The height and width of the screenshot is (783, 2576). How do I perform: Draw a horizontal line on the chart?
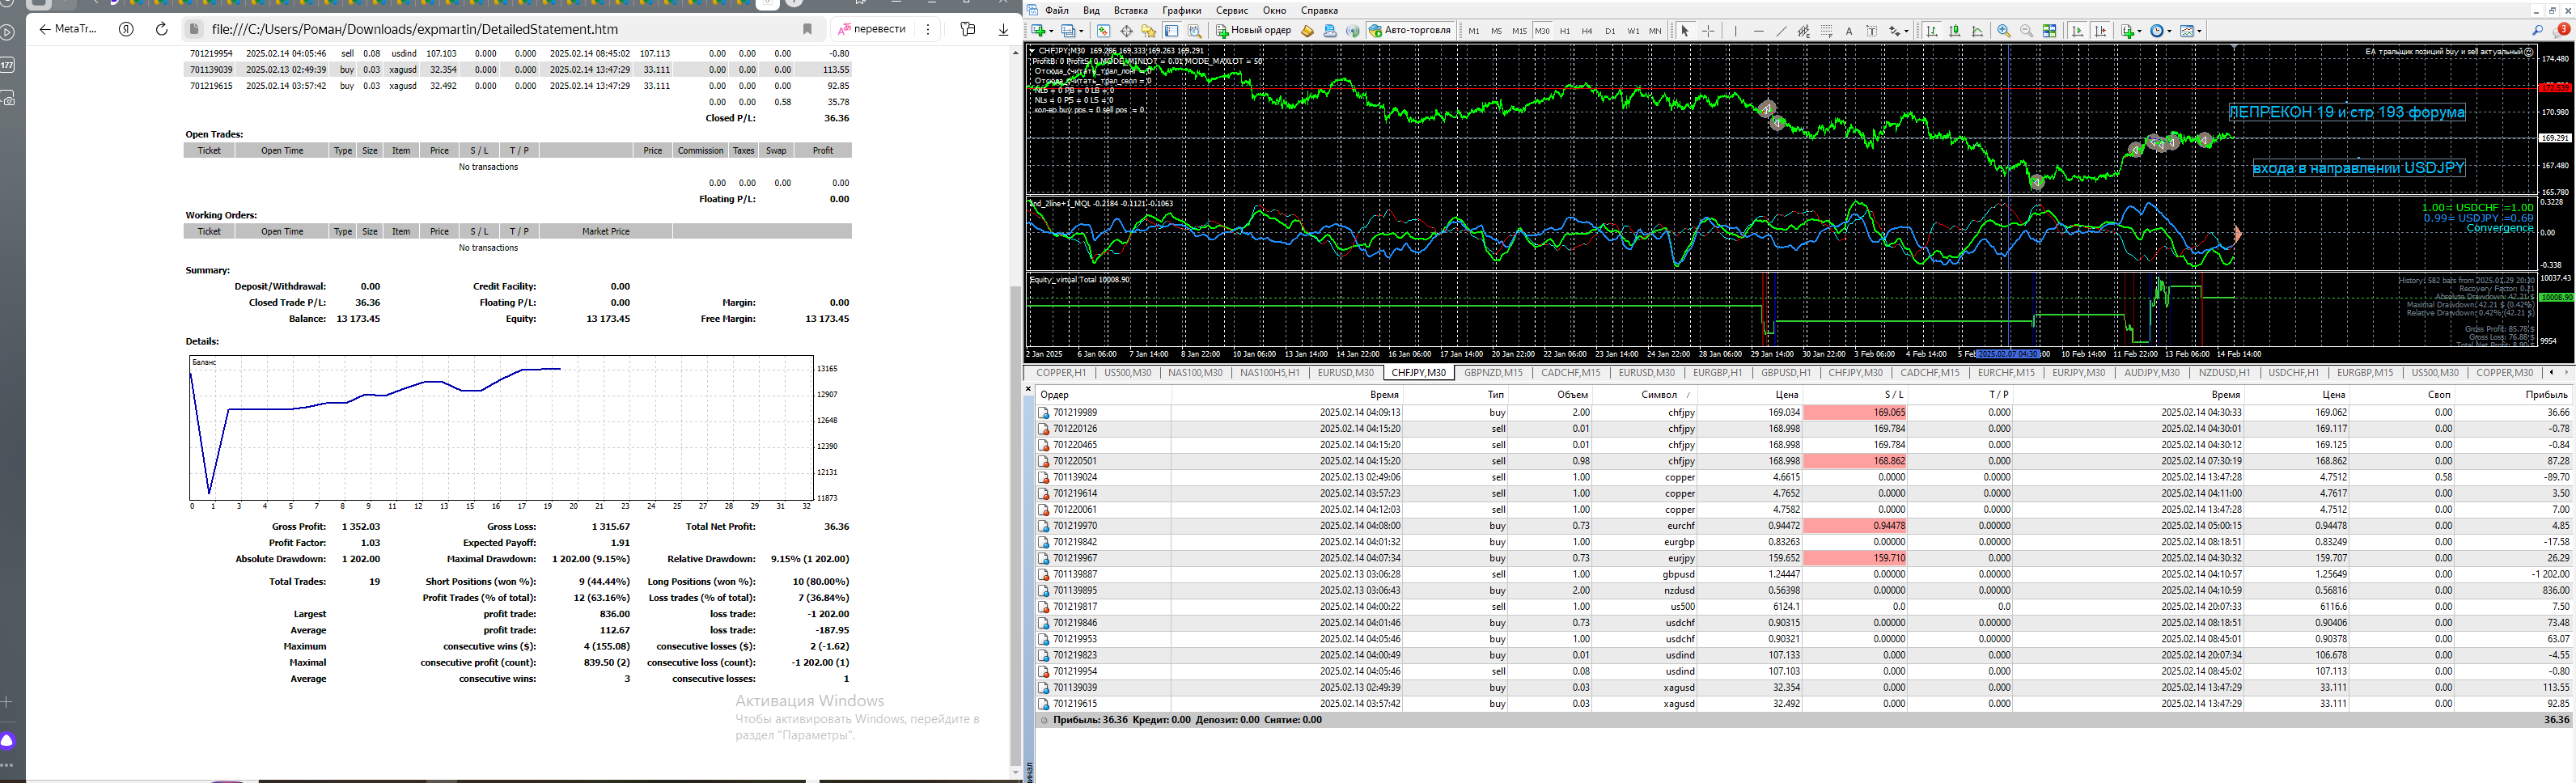tap(1759, 31)
